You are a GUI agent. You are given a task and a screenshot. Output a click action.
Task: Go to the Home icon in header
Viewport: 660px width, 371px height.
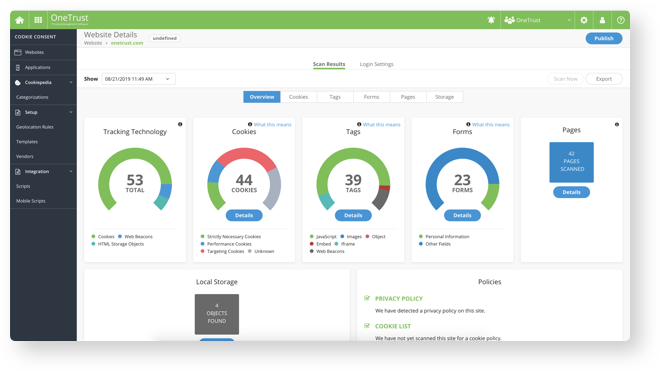coord(19,20)
